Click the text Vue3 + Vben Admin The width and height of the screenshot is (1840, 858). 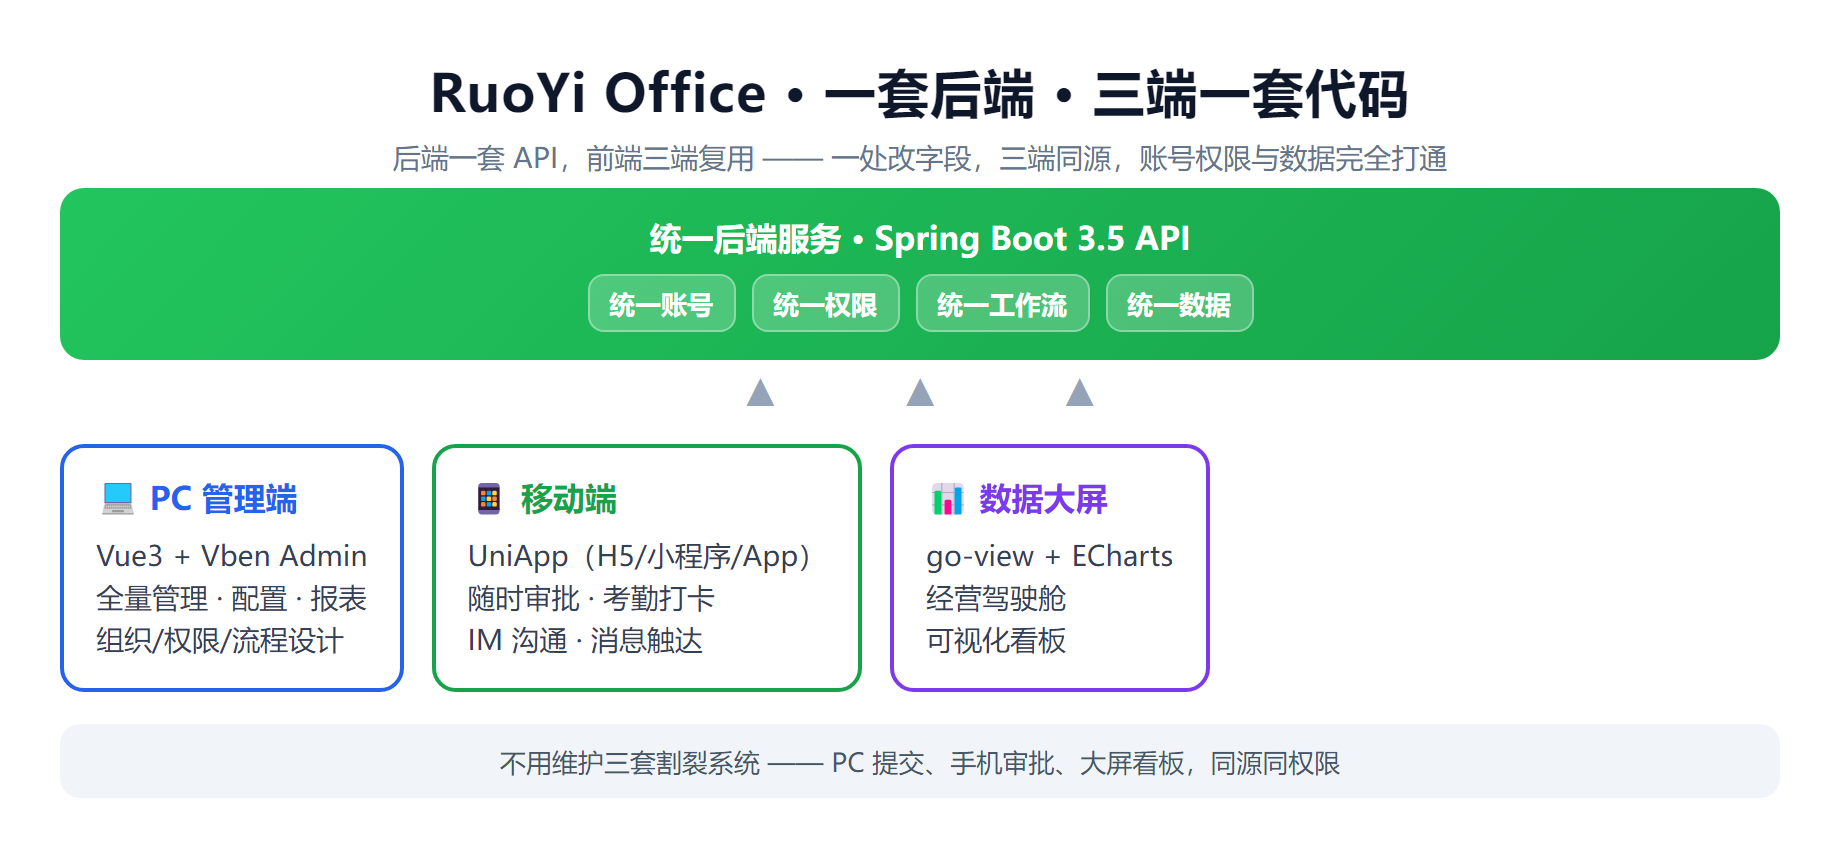pyautogui.click(x=232, y=556)
